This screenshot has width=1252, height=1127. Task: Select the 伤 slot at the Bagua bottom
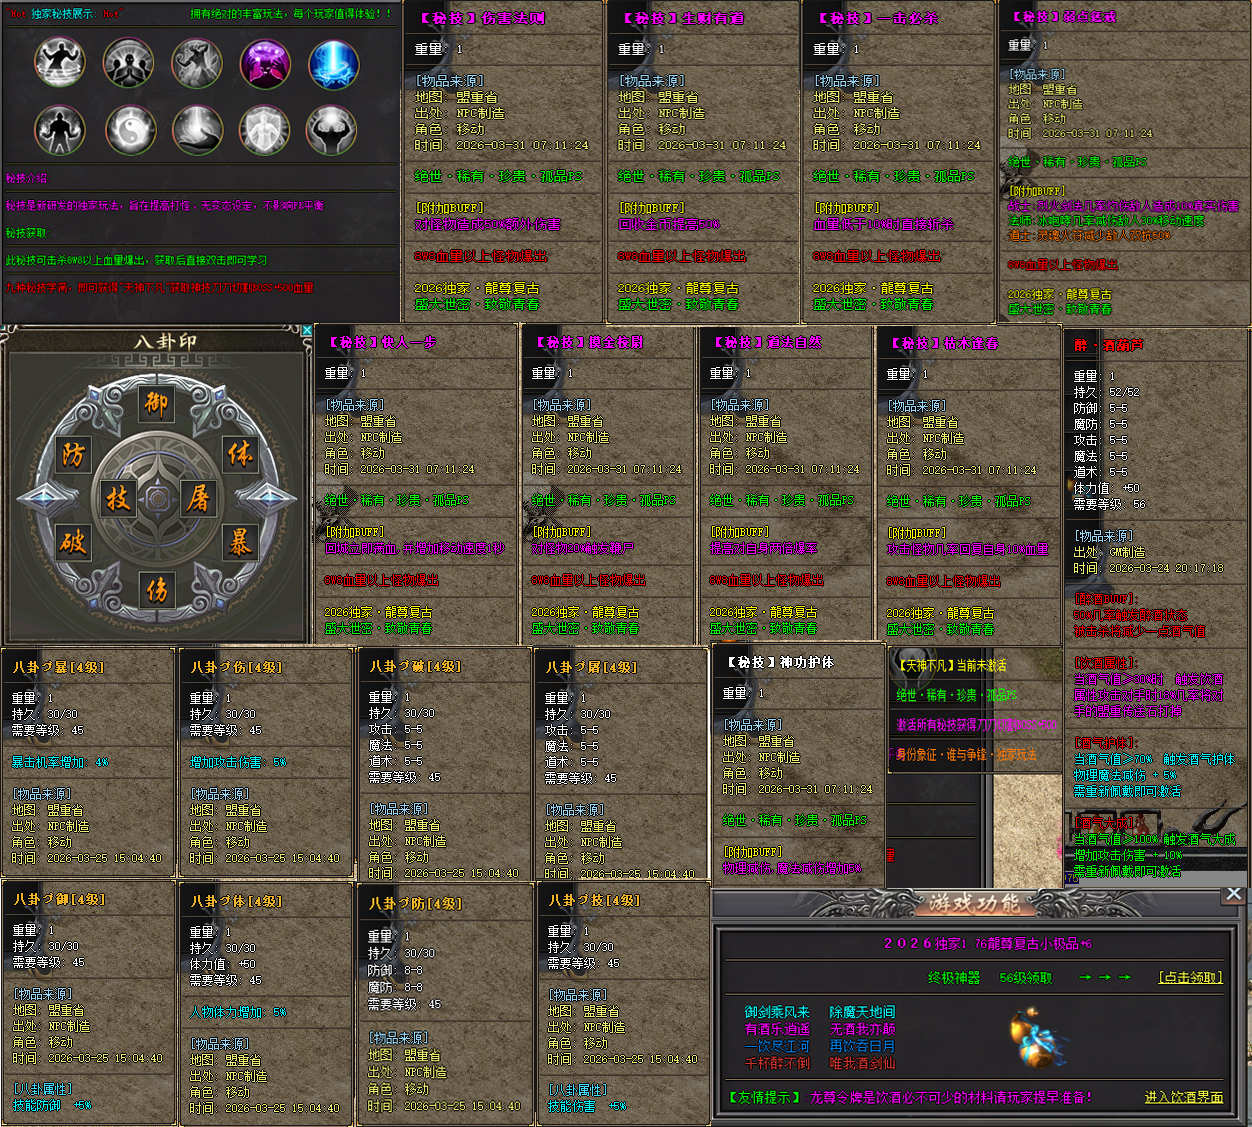tap(157, 590)
